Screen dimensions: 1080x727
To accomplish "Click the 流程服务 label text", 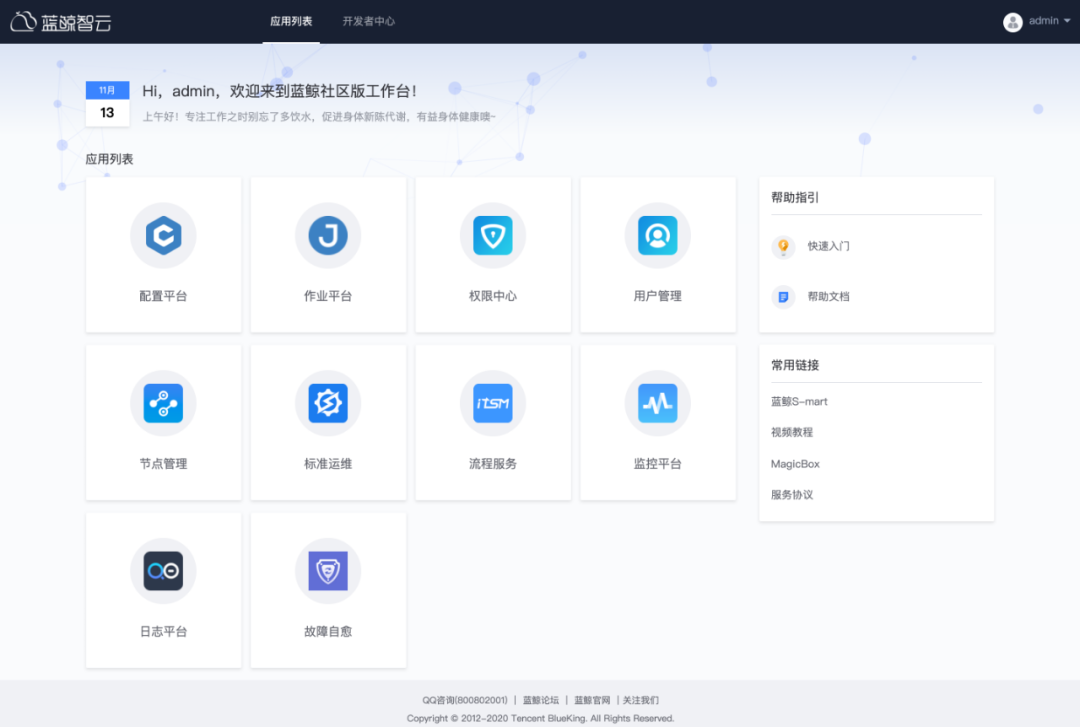I will pos(492,464).
